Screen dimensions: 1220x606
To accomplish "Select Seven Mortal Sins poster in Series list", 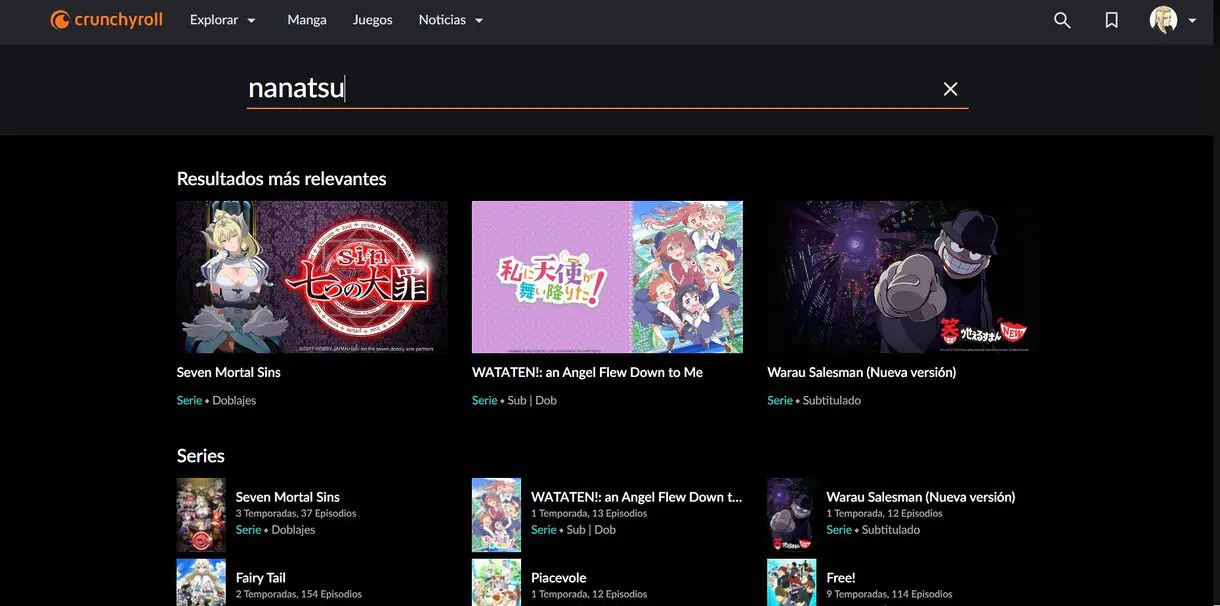I will [x=201, y=515].
